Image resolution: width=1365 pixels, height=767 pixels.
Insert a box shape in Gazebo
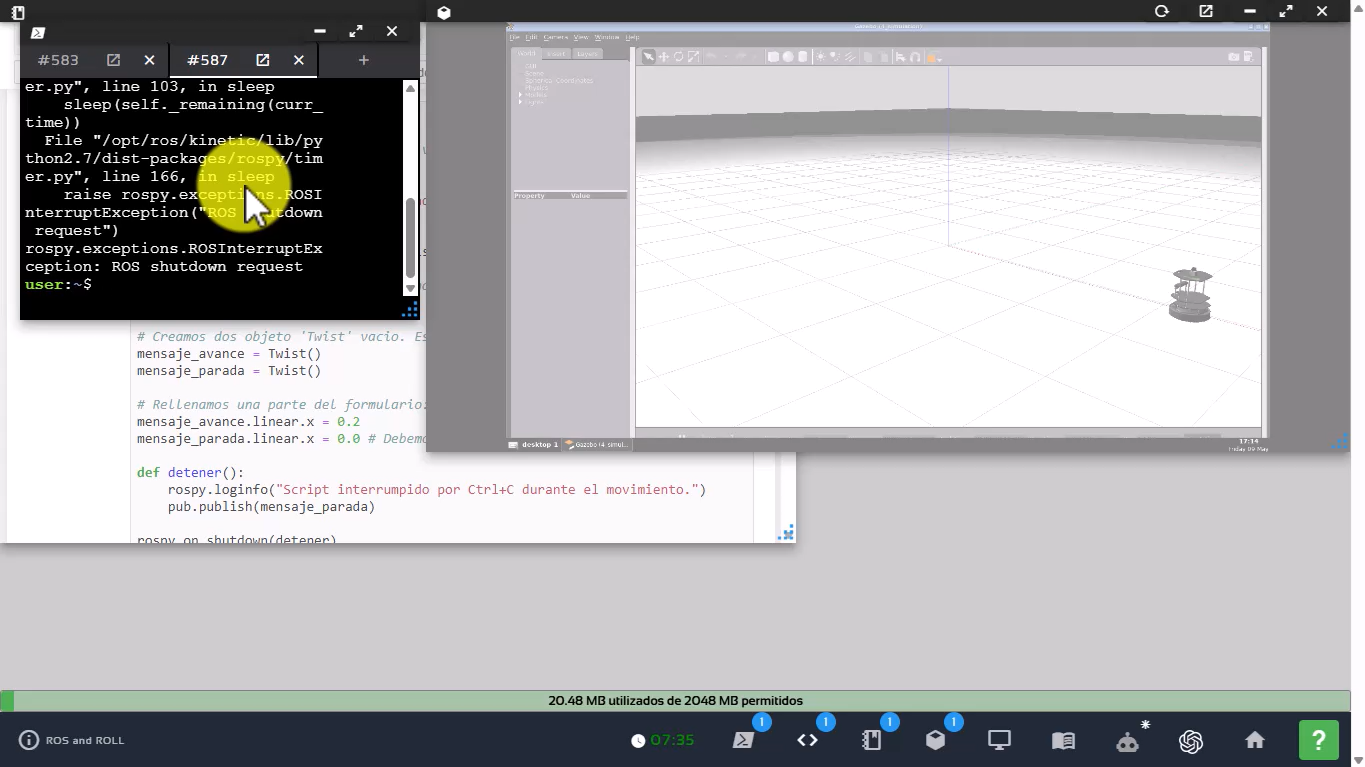point(773,57)
